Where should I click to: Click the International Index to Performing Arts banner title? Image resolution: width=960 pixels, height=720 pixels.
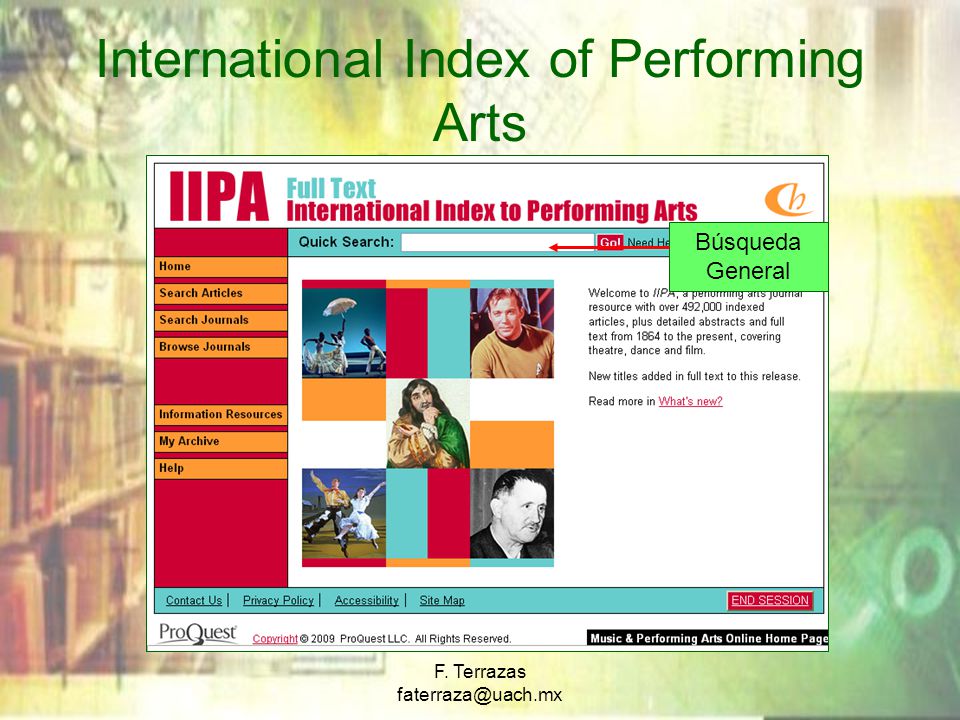492,211
